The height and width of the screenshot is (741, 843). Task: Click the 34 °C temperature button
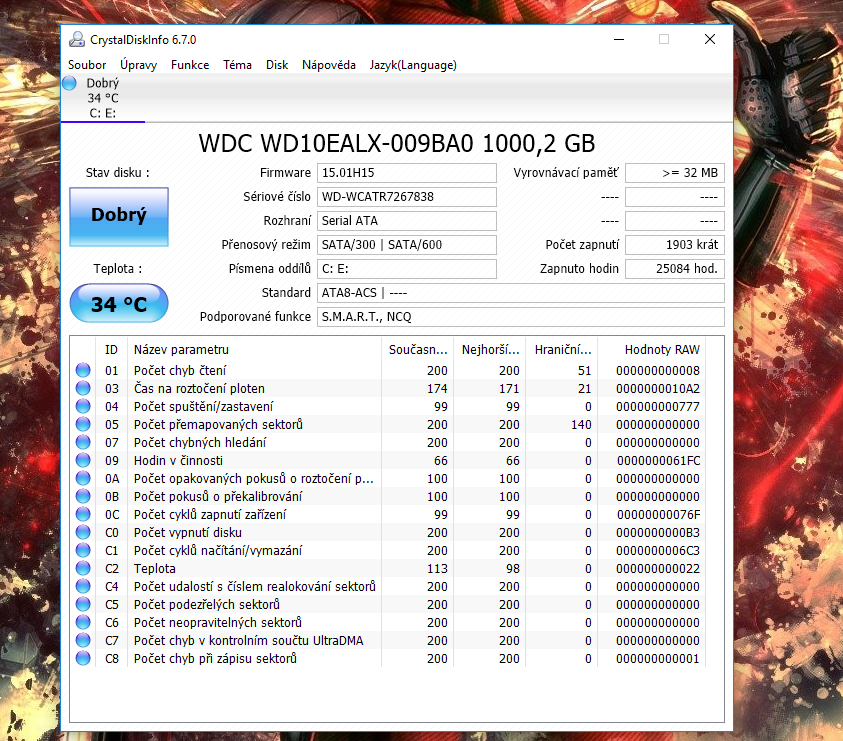pos(119,303)
